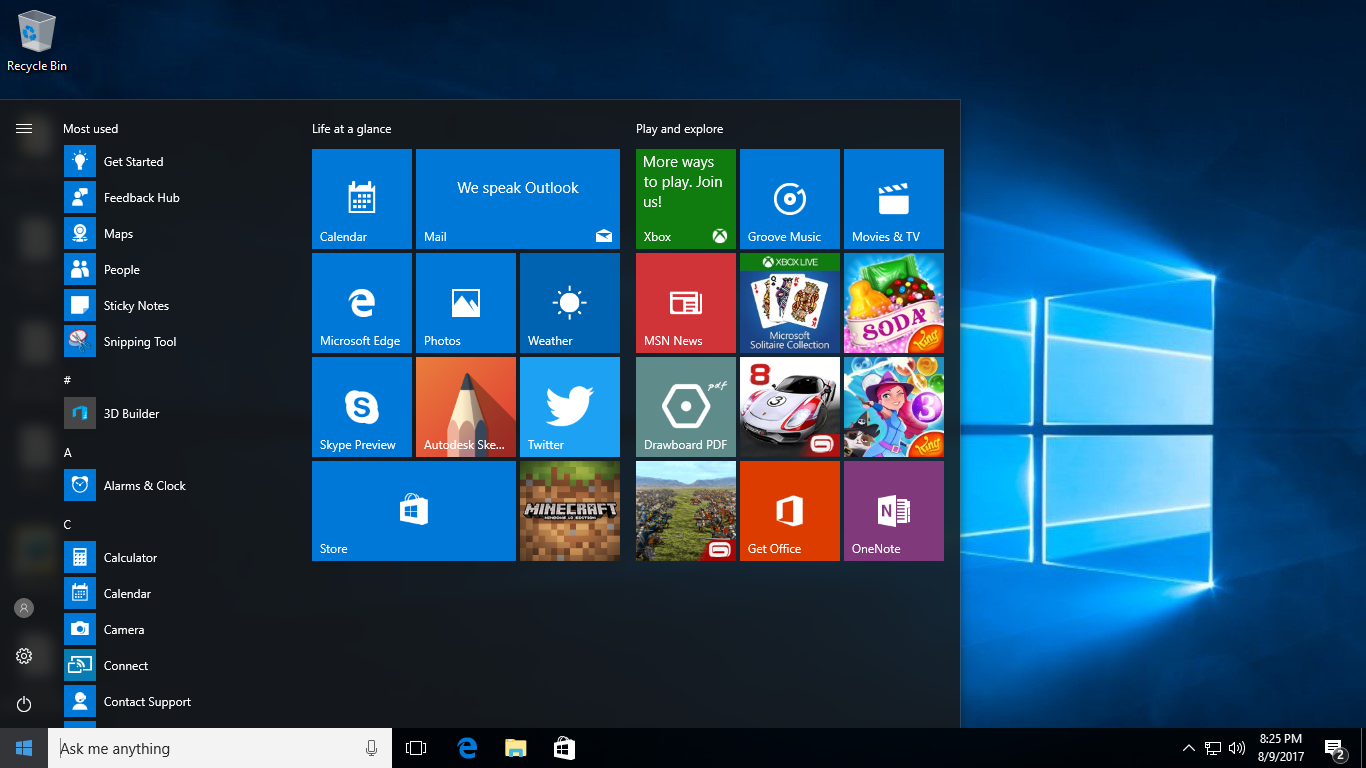Open Settings via the gear icon
The width and height of the screenshot is (1366, 768).
coord(24,656)
